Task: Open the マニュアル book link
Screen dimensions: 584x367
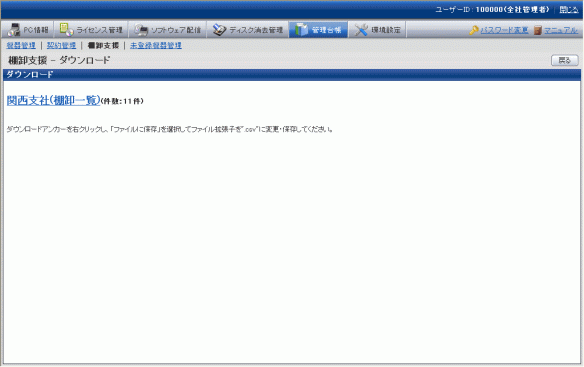Action: [556, 30]
